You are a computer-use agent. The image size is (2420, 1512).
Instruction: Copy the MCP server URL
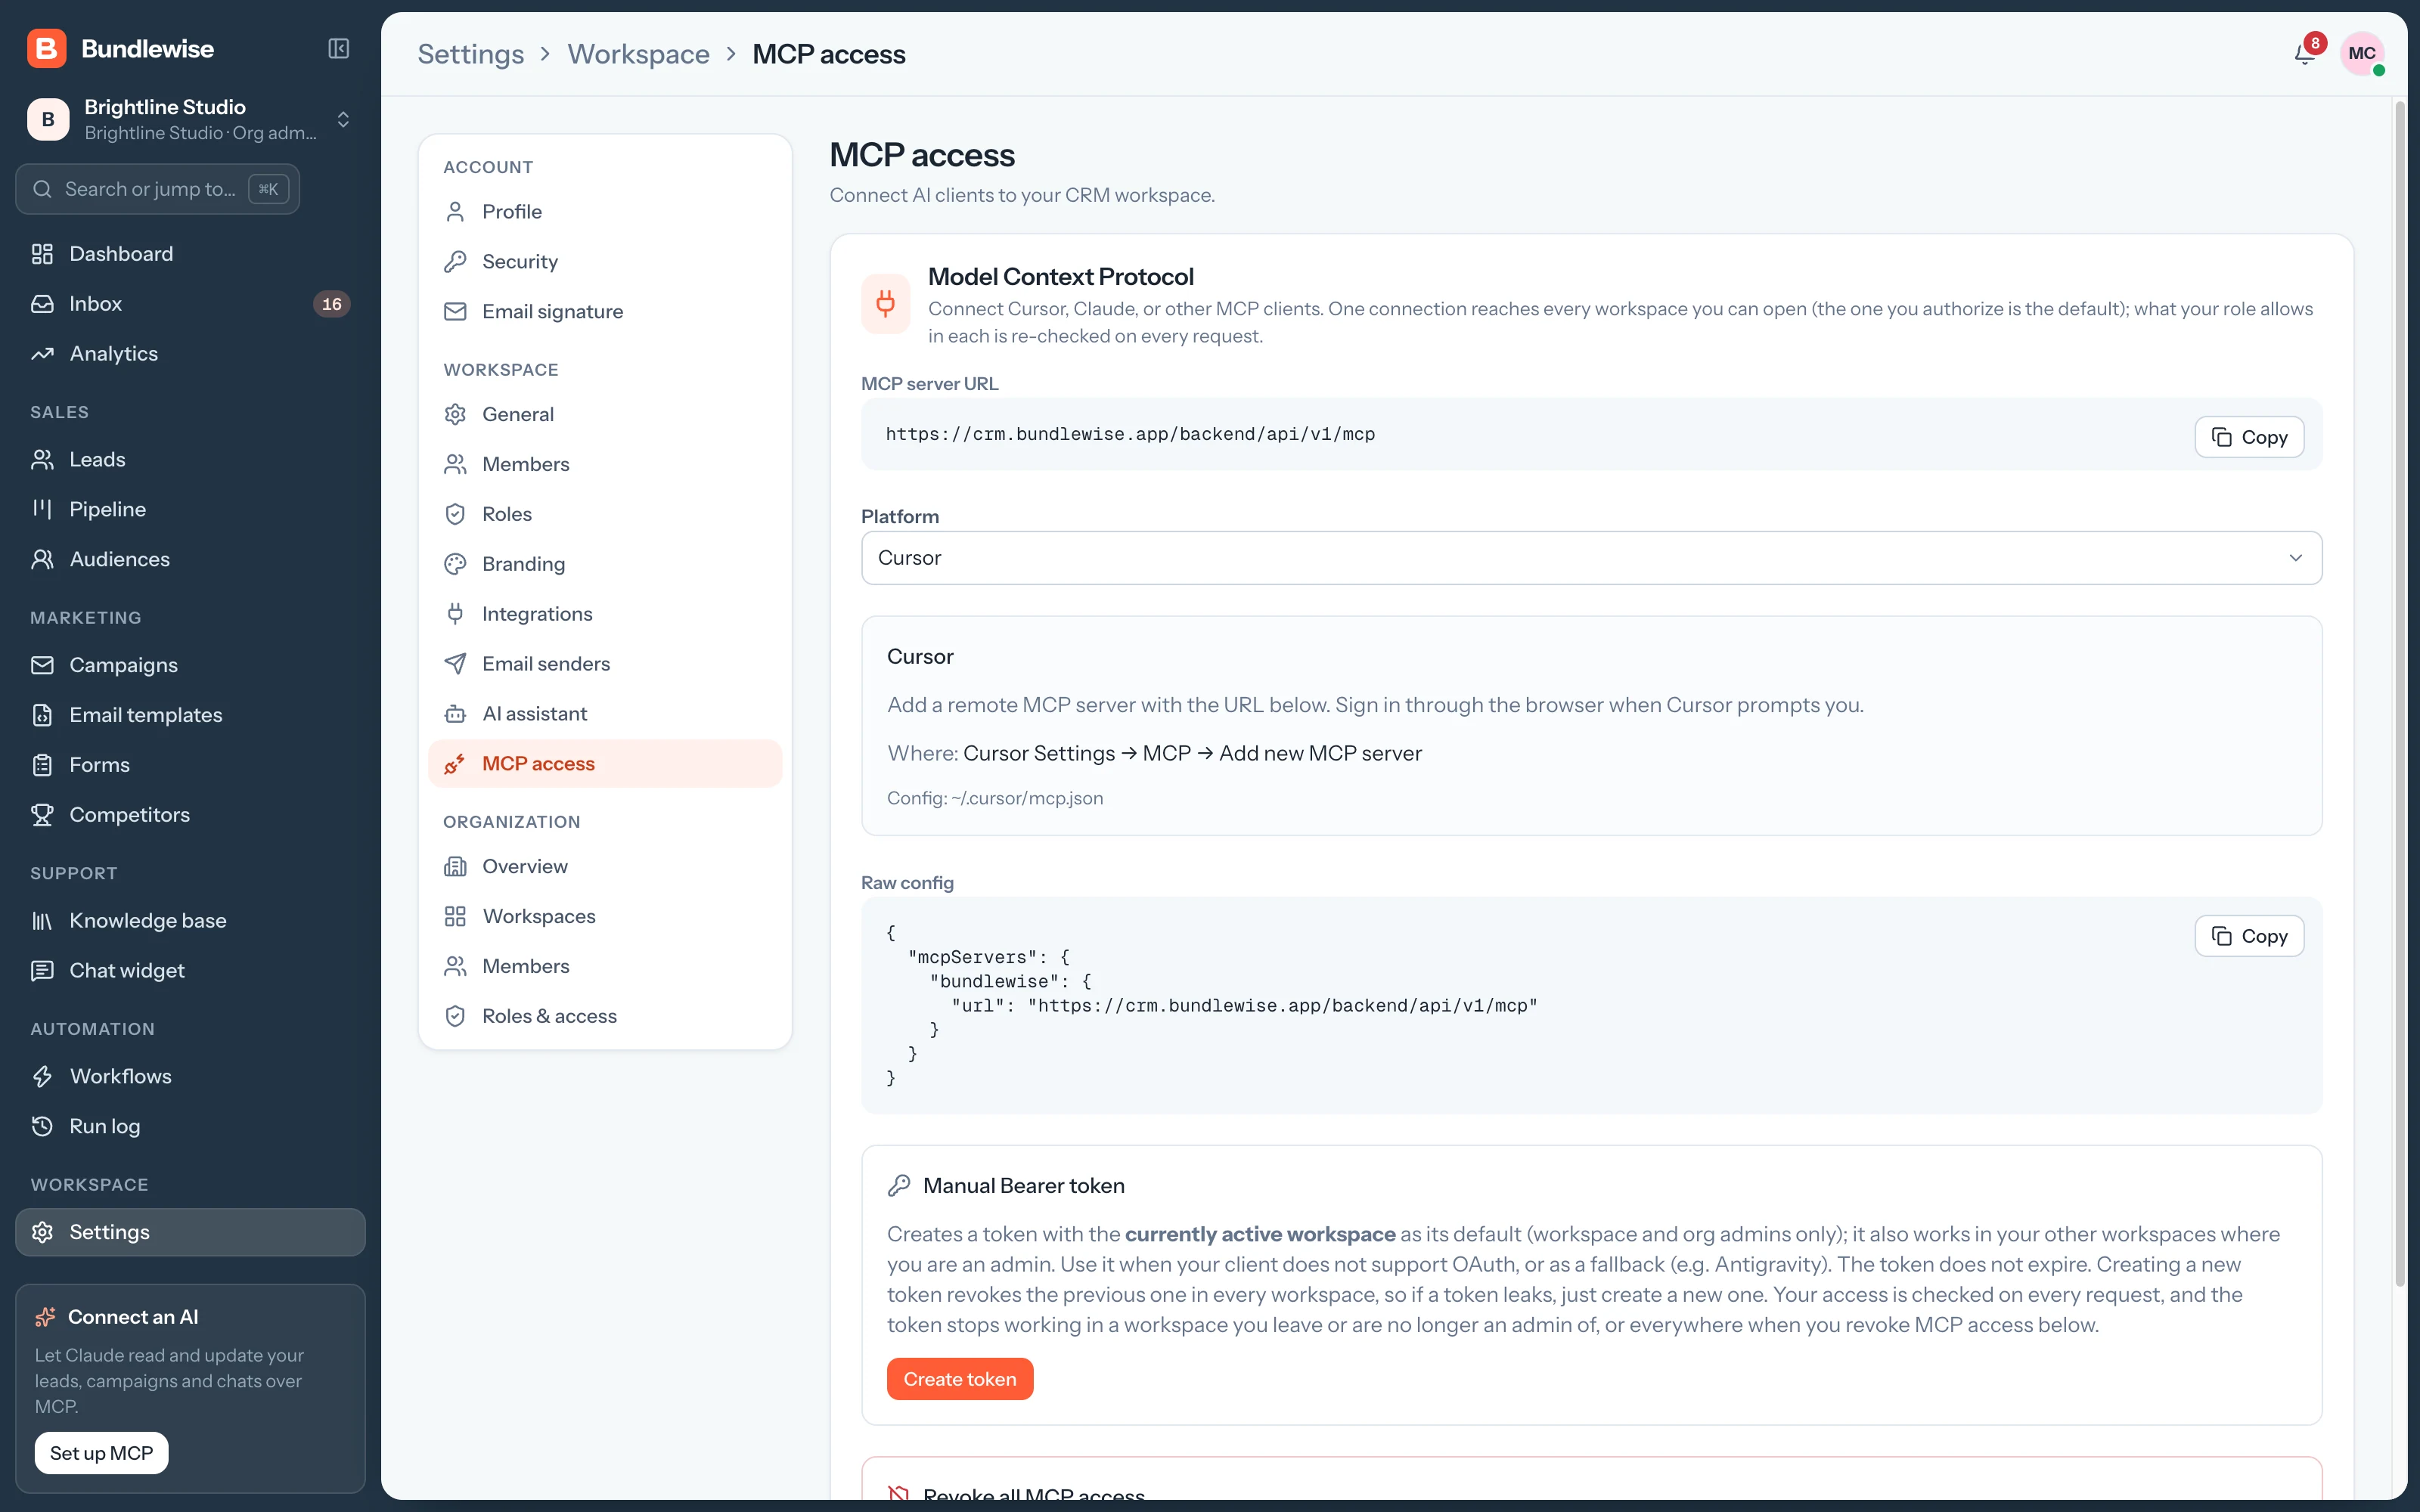[2249, 437]
